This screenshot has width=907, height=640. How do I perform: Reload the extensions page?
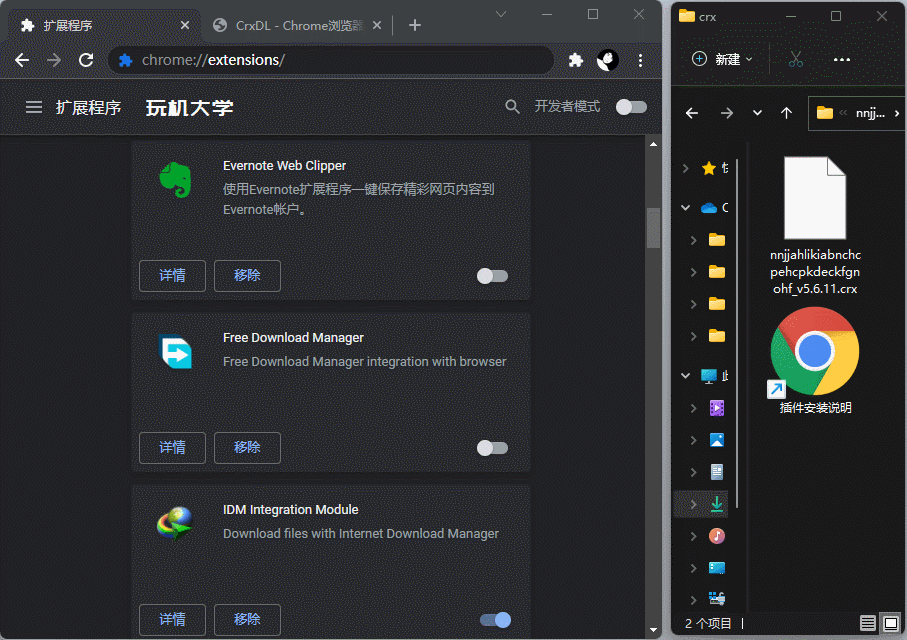tap(86, 60)
